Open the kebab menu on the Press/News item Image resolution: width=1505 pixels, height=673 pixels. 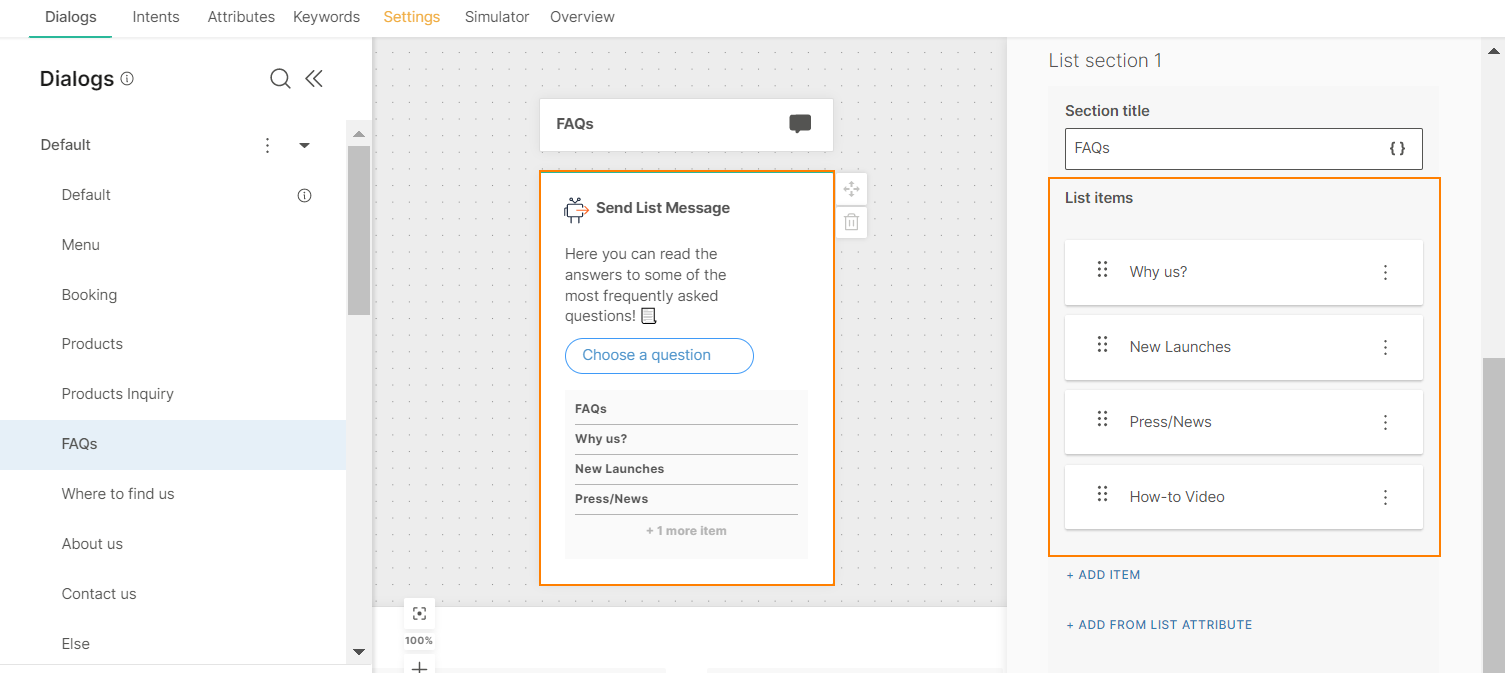pyautogui.click(x=1385, y=422)
